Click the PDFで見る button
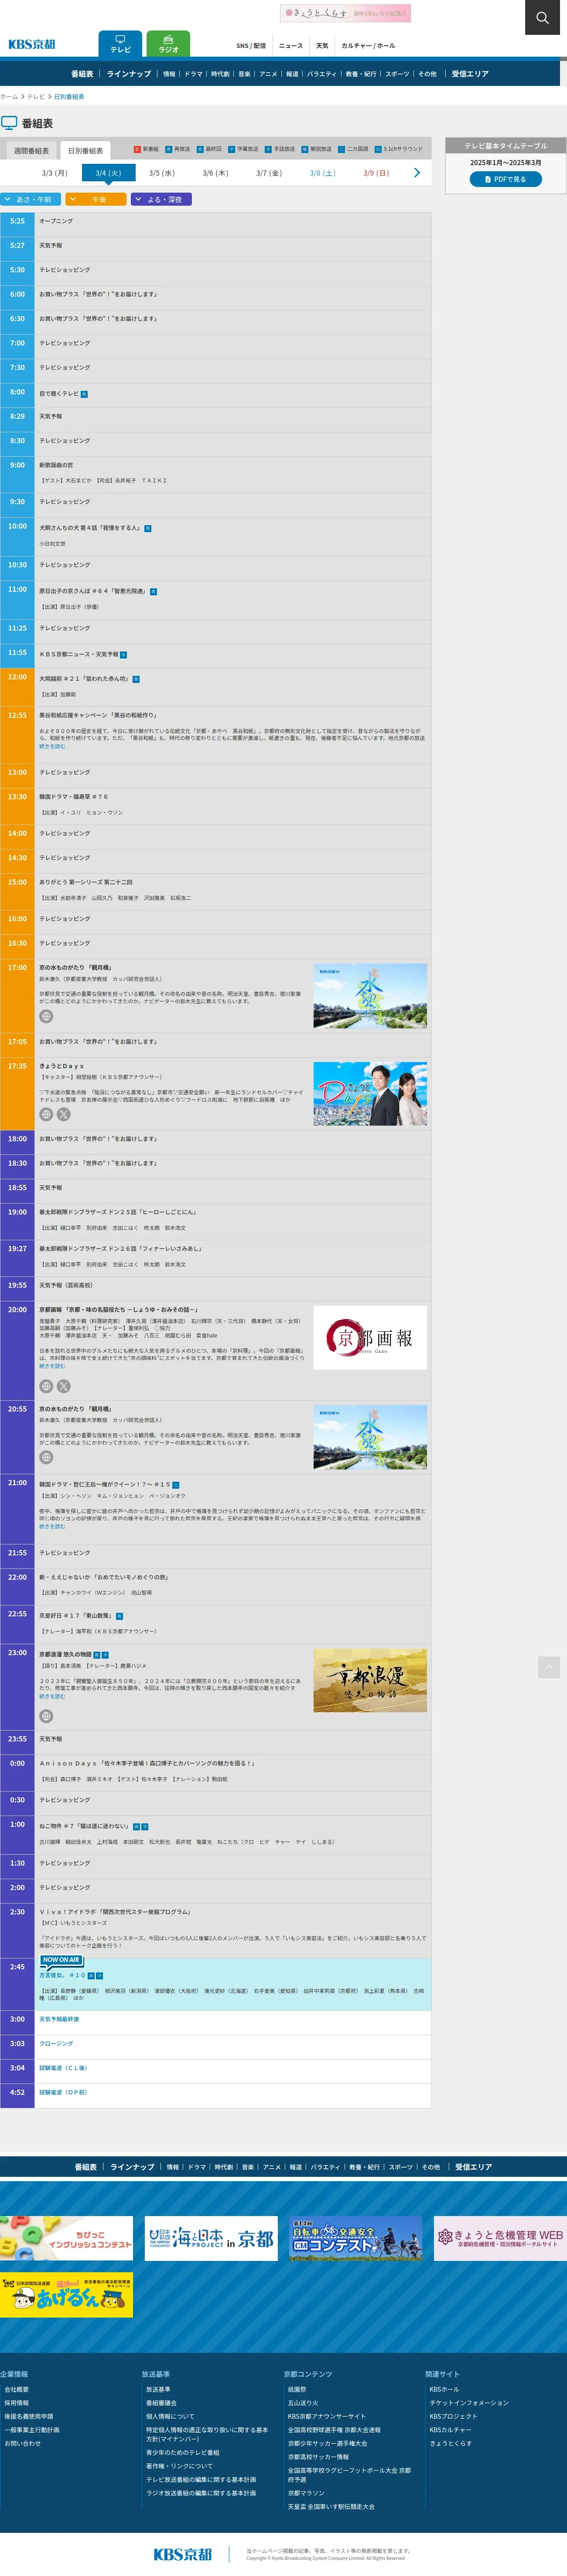This screenshot has width=567, height=2576. coord(506,179)
